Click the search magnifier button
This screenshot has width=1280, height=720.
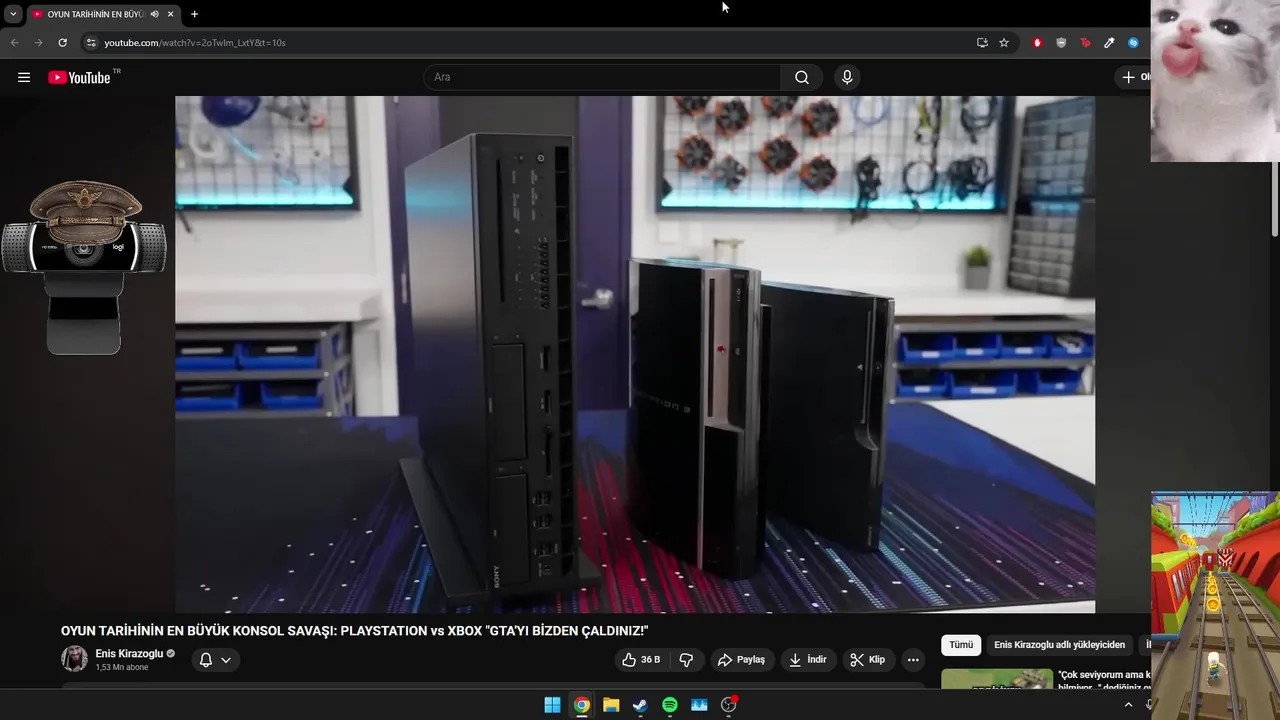802,77
